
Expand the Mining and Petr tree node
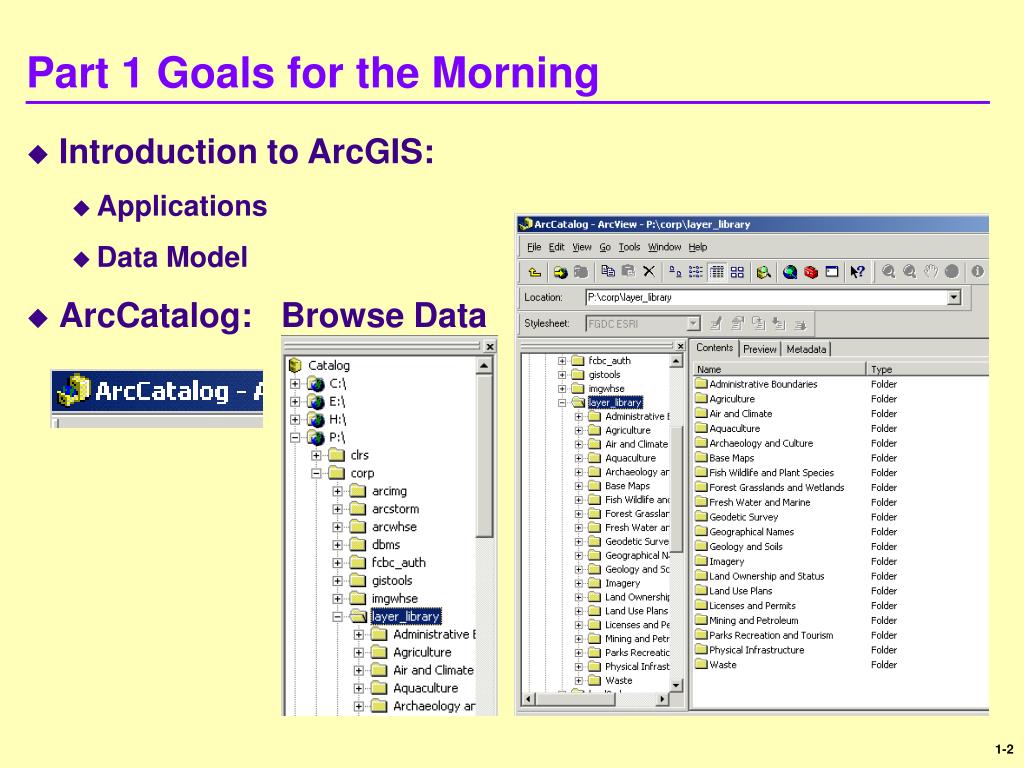coord(579,639)
